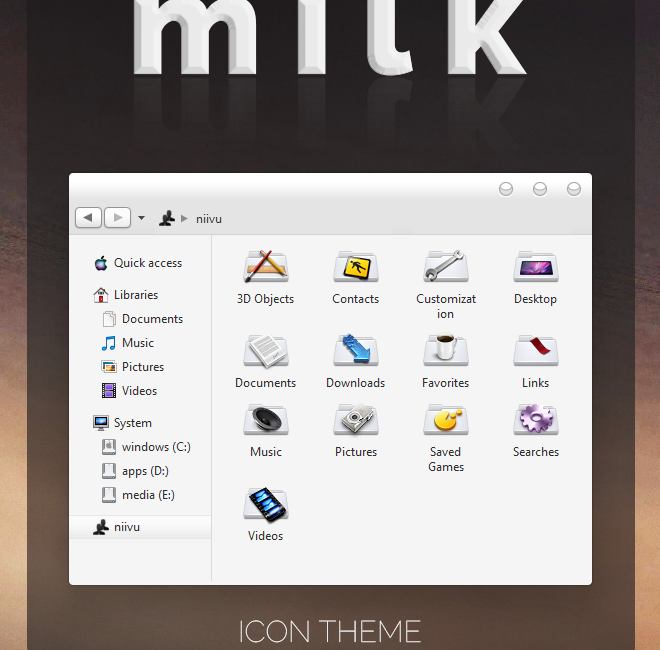This screenshot has width=660, height=650.
Task: Close the window with last round button
Action: [574, 189]
